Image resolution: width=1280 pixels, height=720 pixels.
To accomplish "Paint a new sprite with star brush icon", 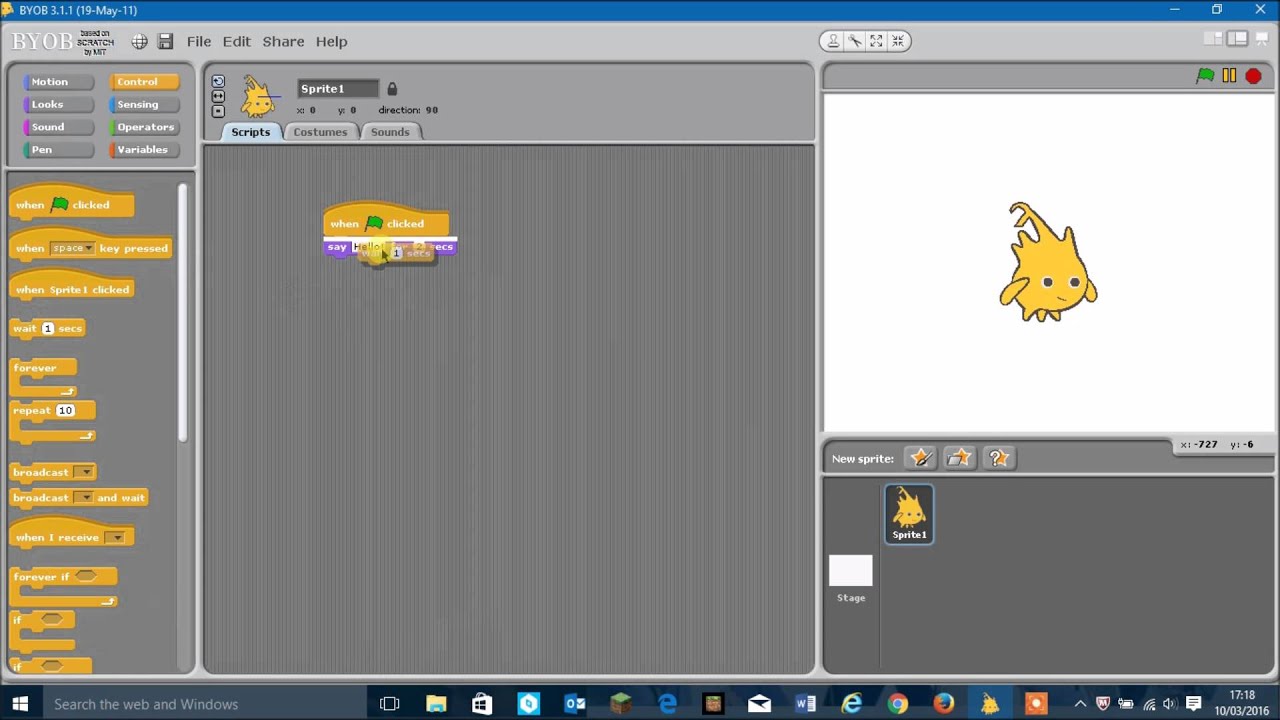I will 920,458.
